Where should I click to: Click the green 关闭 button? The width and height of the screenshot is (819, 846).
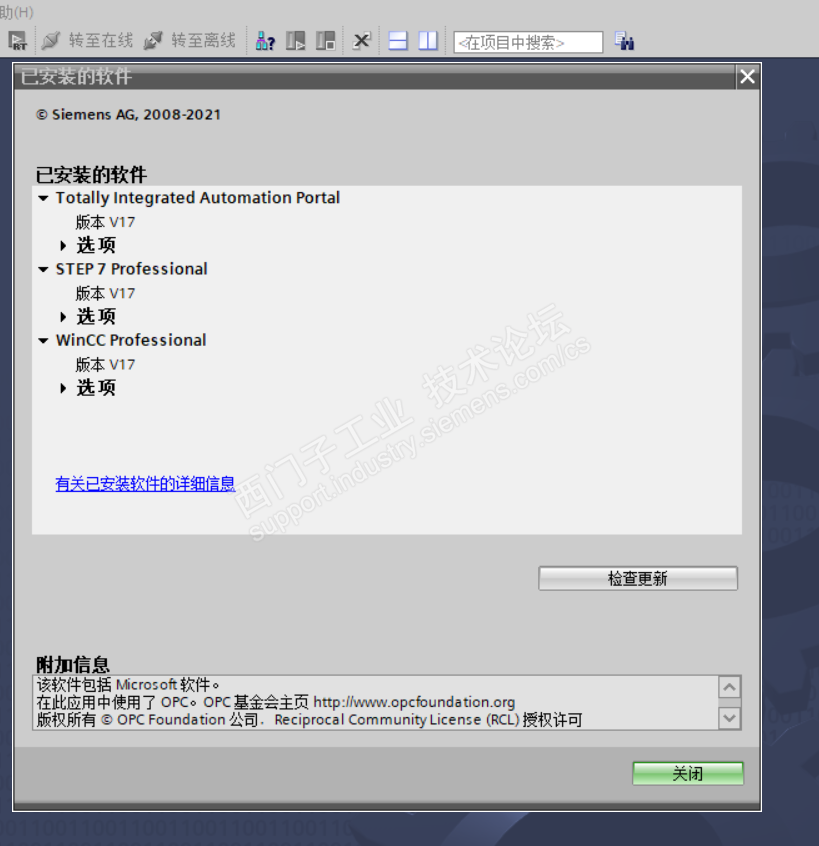(x=688, y=774)
